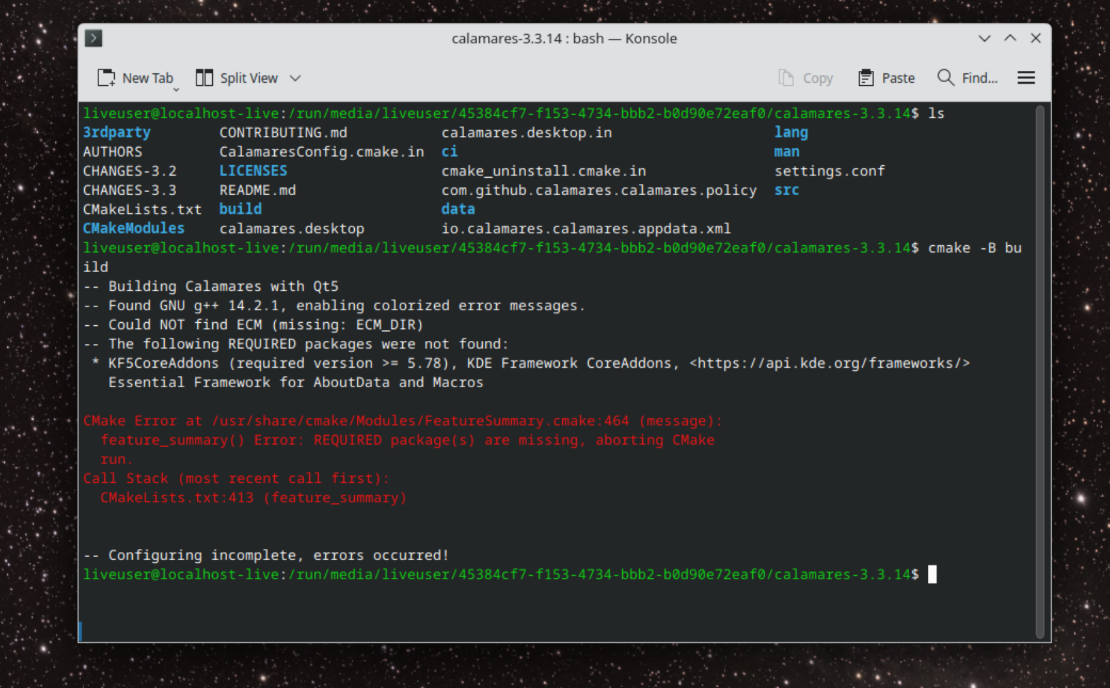This screenshot has height=688, width=1110.
Task: Click the src directory name
Action: 787,190
